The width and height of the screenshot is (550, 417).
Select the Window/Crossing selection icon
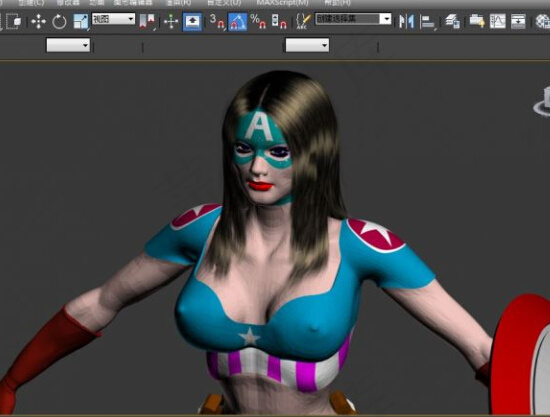(x=14, y=21)
